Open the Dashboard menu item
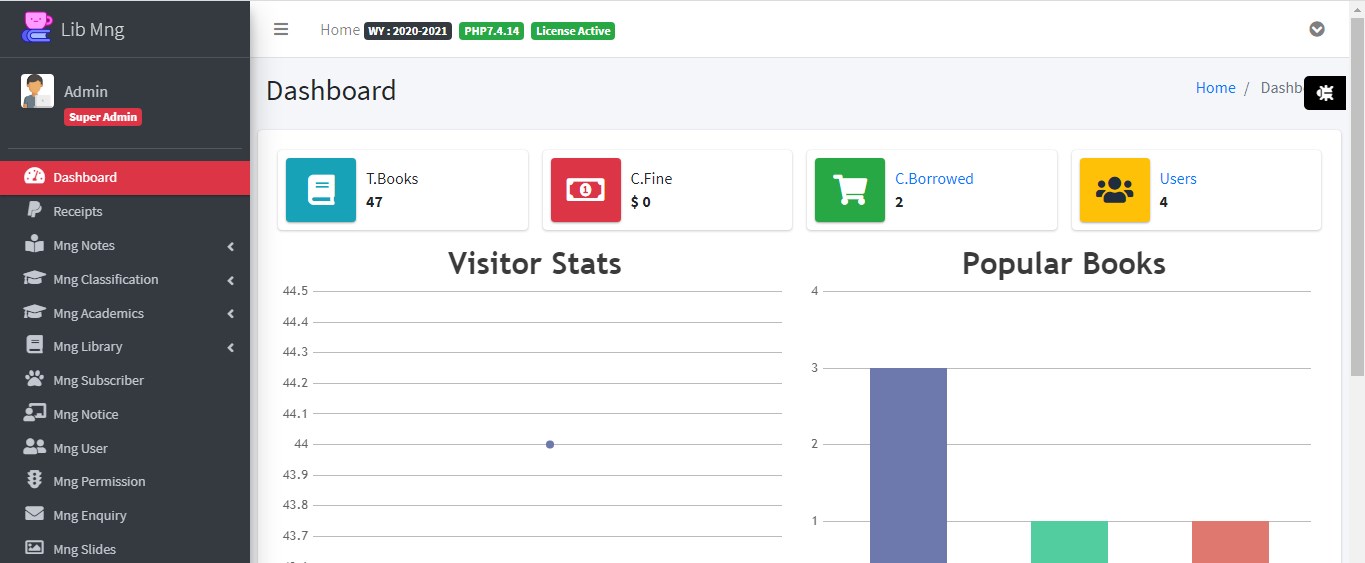The image size is (1365, 563). [125, 177]
